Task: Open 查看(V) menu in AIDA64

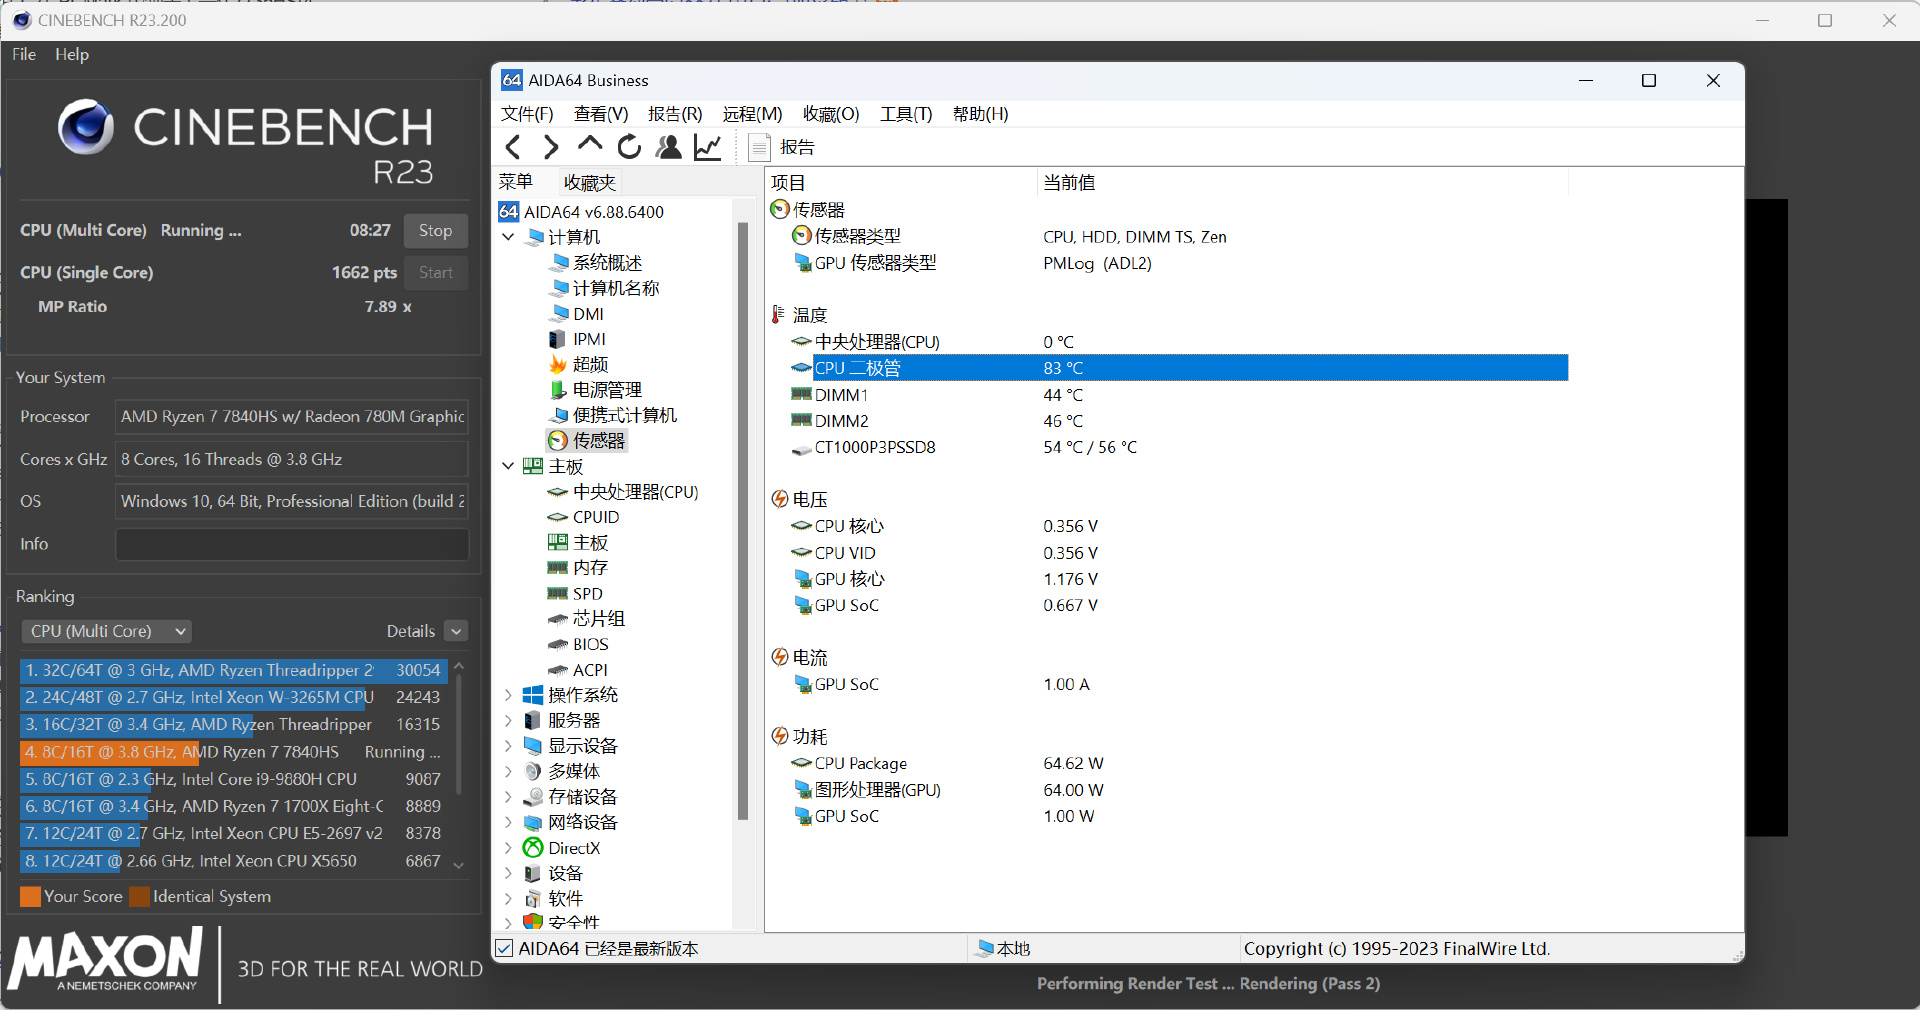Action: click(x=601, y=114)
